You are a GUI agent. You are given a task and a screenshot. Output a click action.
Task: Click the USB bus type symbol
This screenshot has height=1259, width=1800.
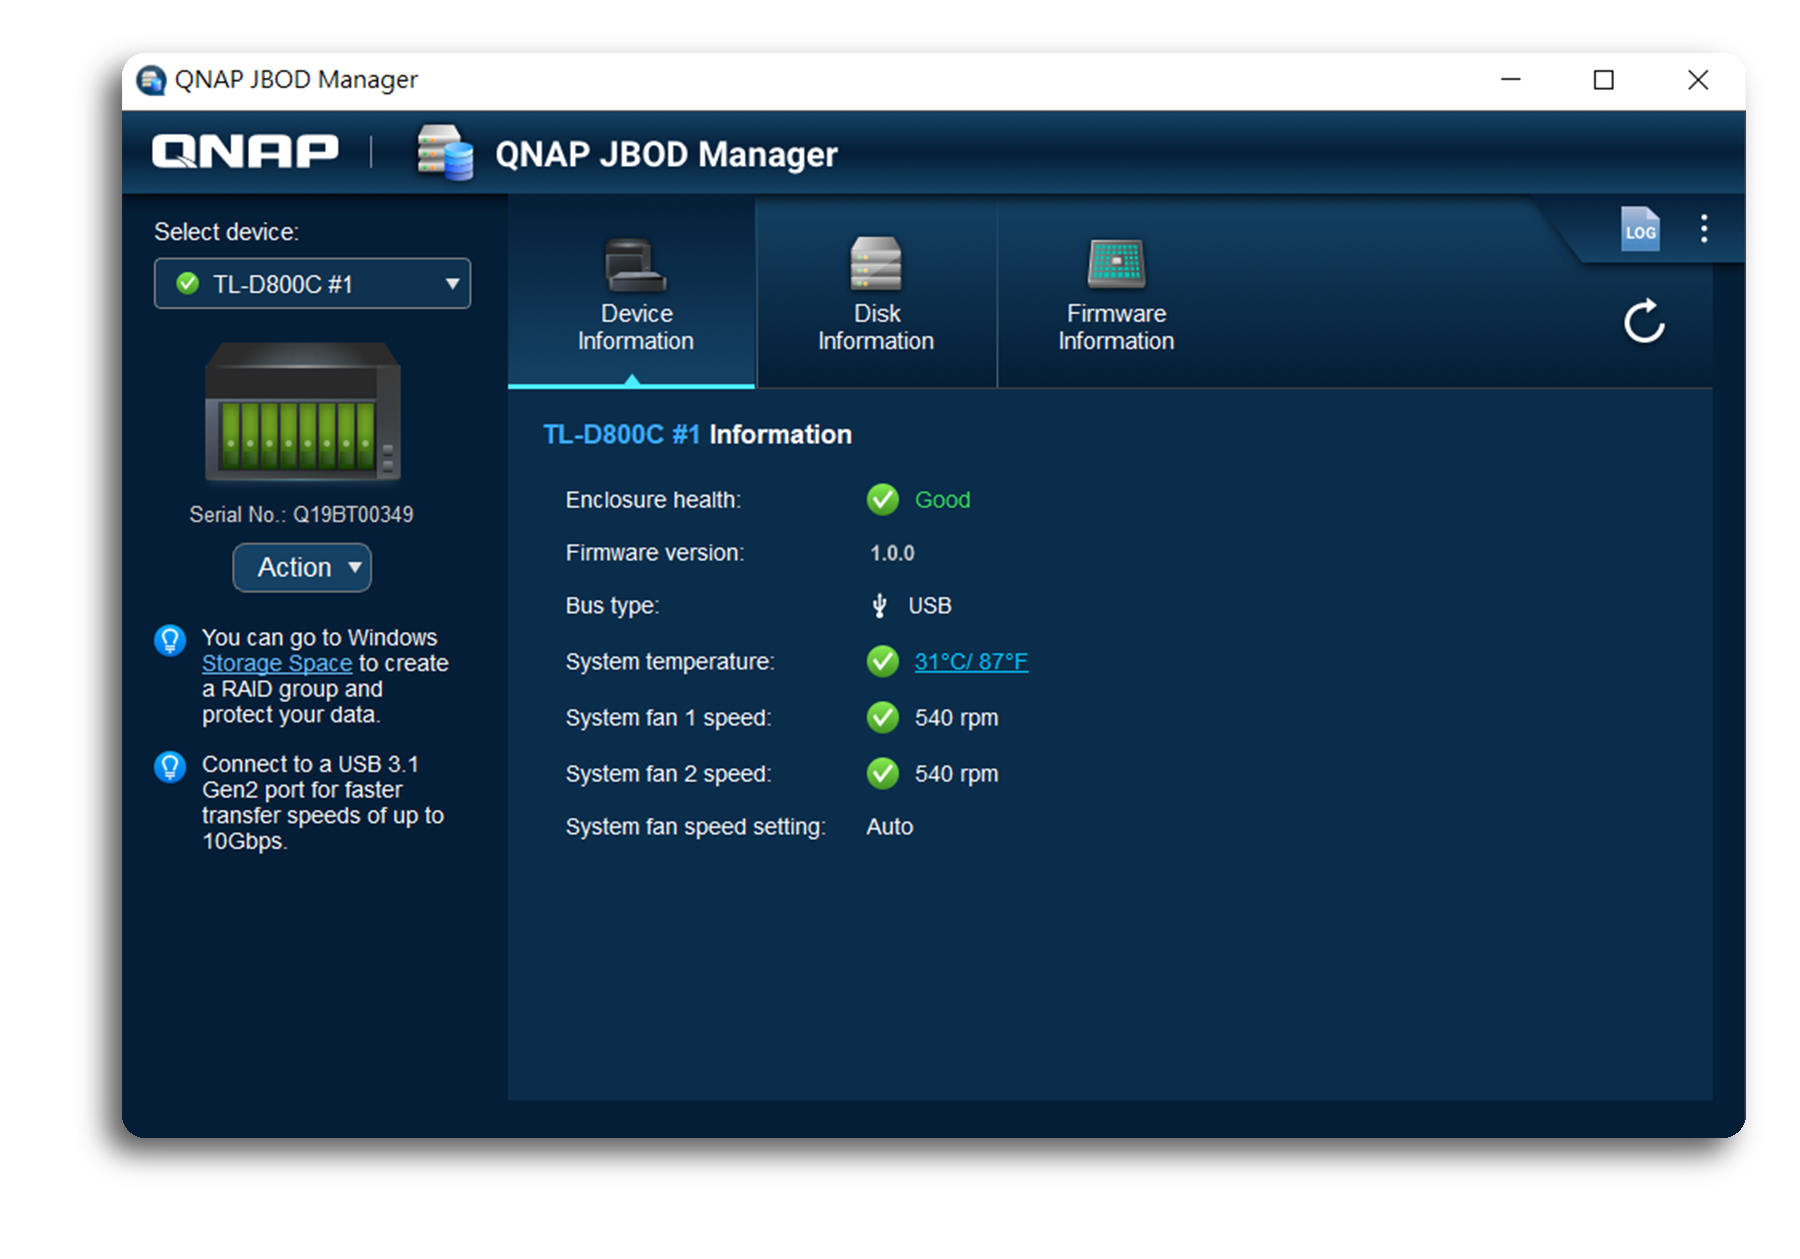879,606
